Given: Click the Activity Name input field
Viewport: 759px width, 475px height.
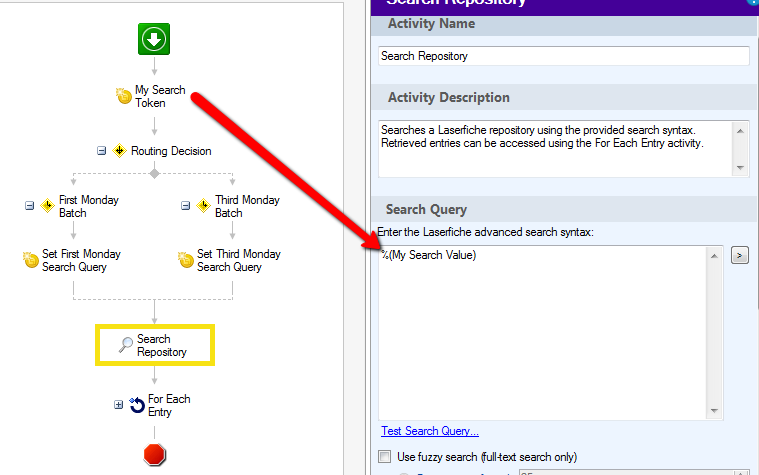Looking at the screenshot, I should click(563, 56).
